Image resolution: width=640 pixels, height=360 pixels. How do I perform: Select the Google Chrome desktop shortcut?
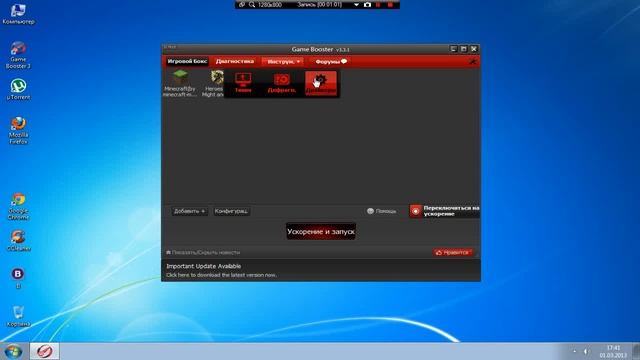[18, 207]
